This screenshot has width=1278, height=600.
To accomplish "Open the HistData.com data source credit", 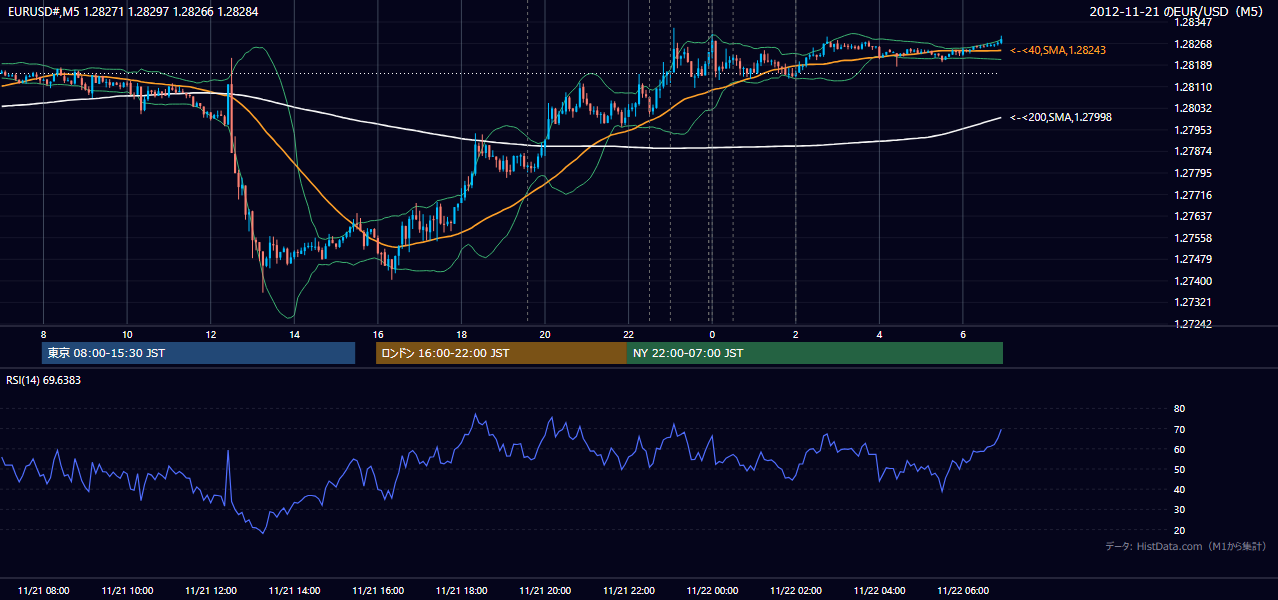I will click(x=1186, y=546).
